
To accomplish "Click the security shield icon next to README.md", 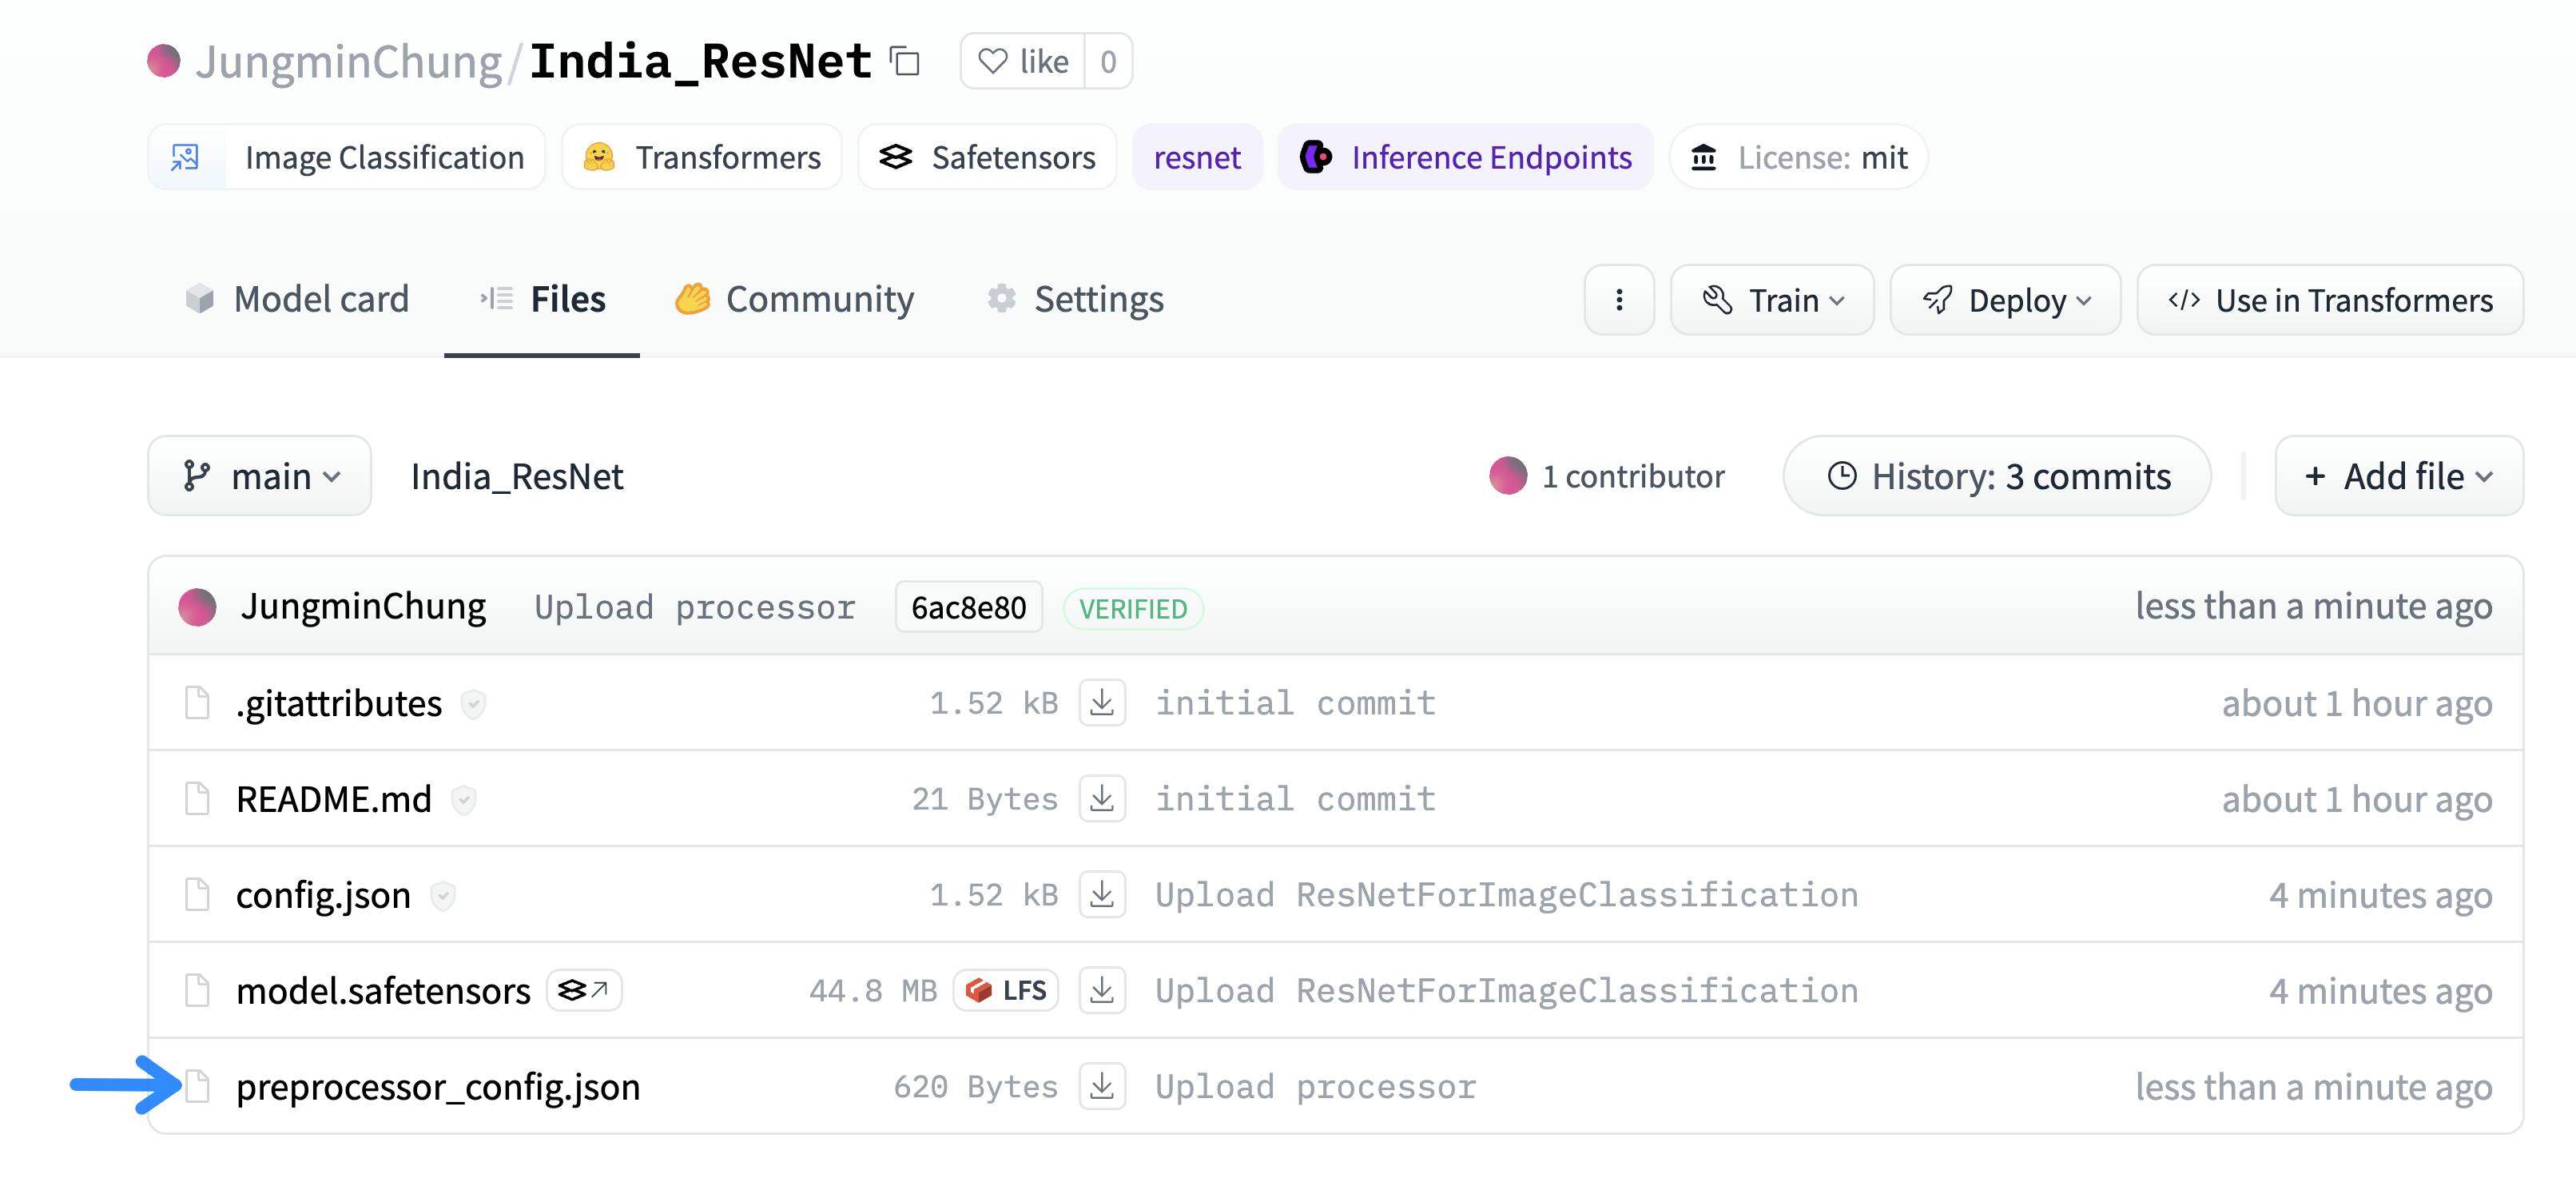I will click(x=463, y=800).
